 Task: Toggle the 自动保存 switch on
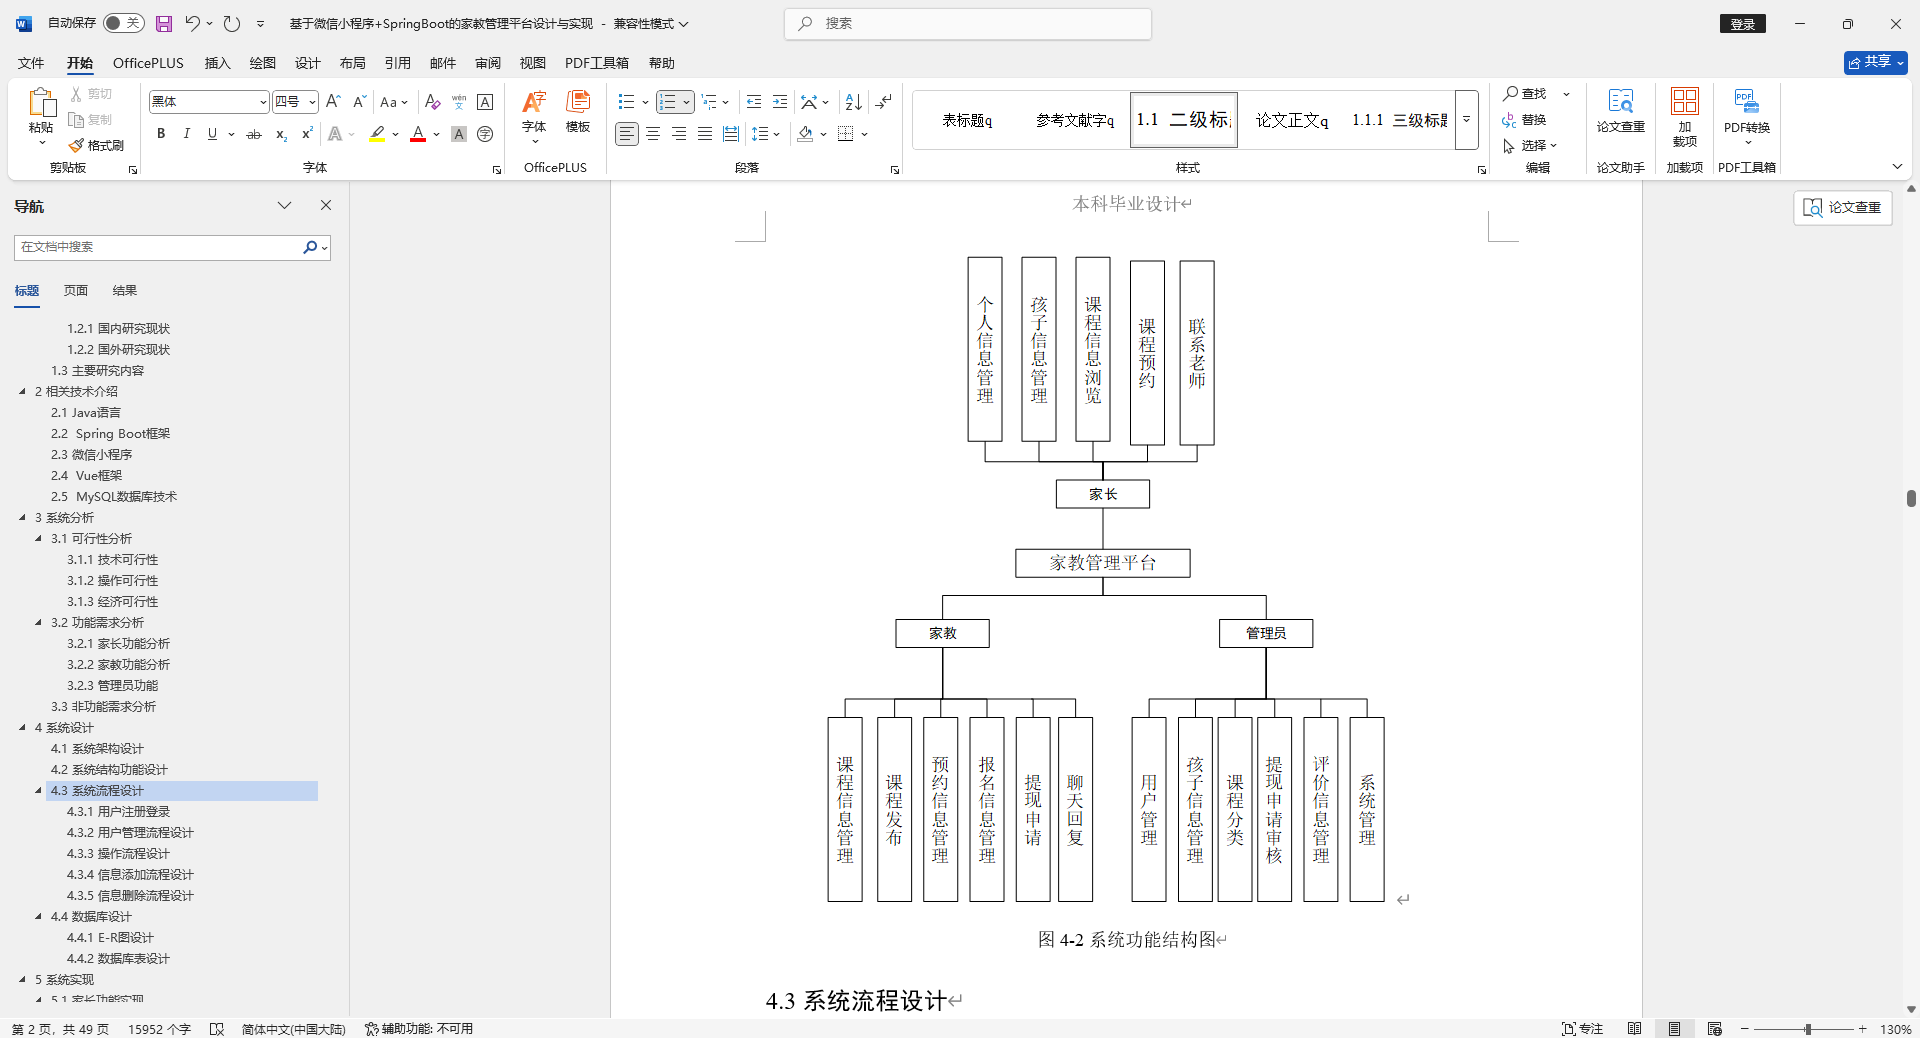123,22
